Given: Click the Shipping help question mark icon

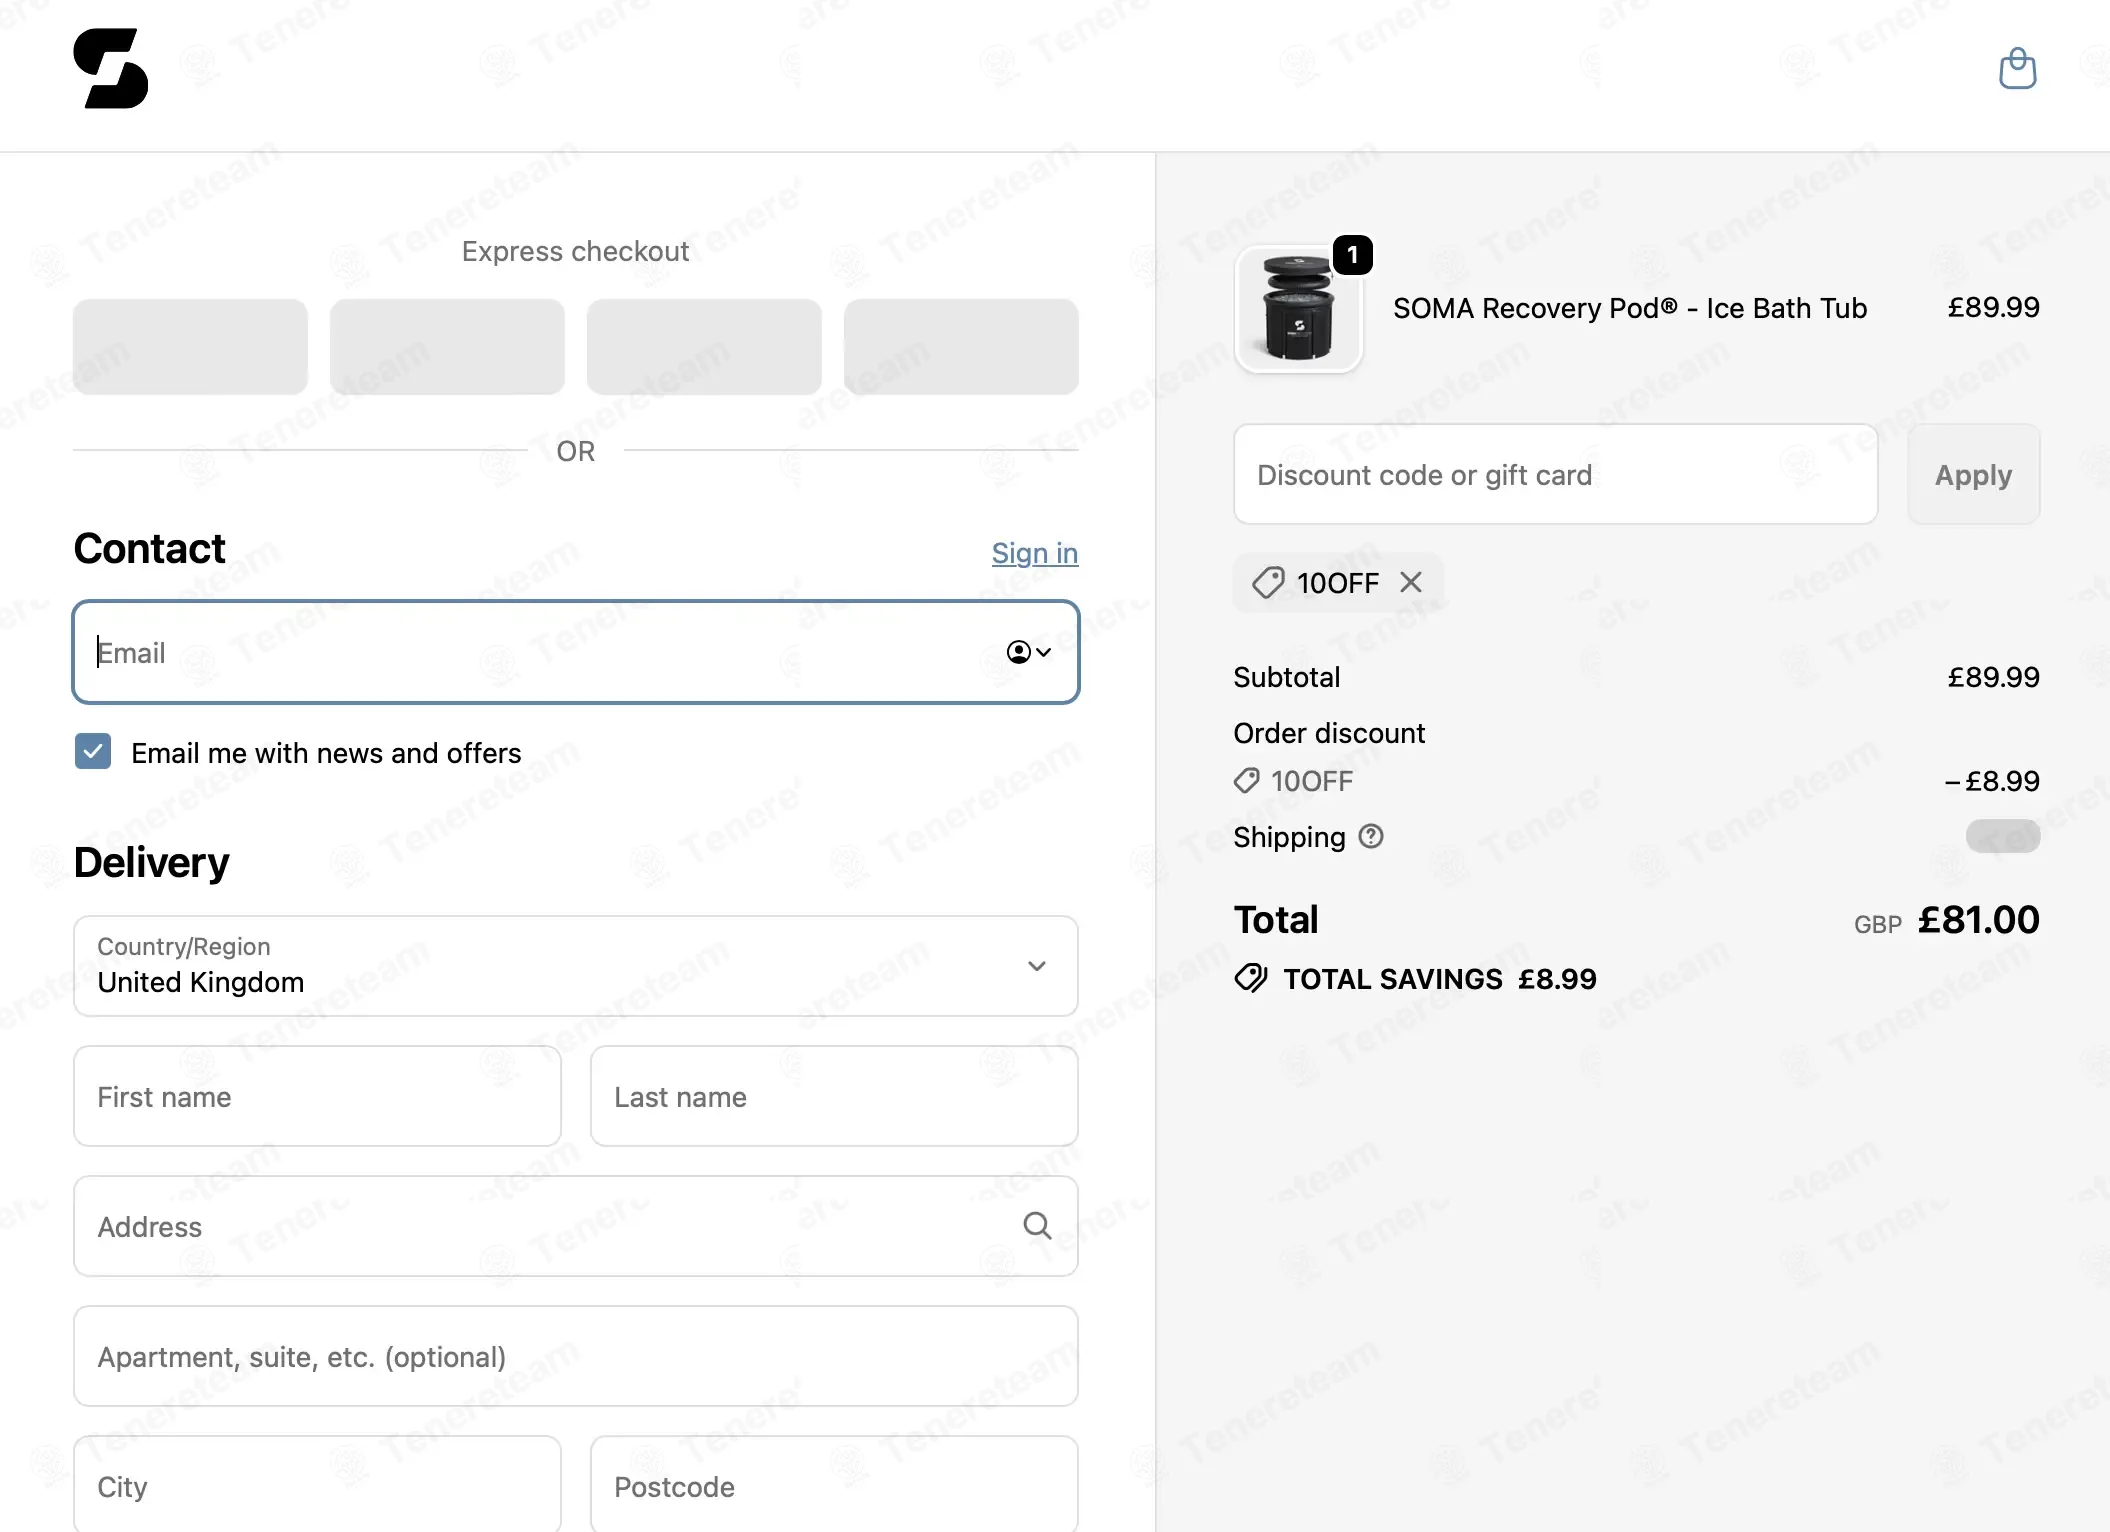Looking at the screenshot, I should (x=1371, y=836).
